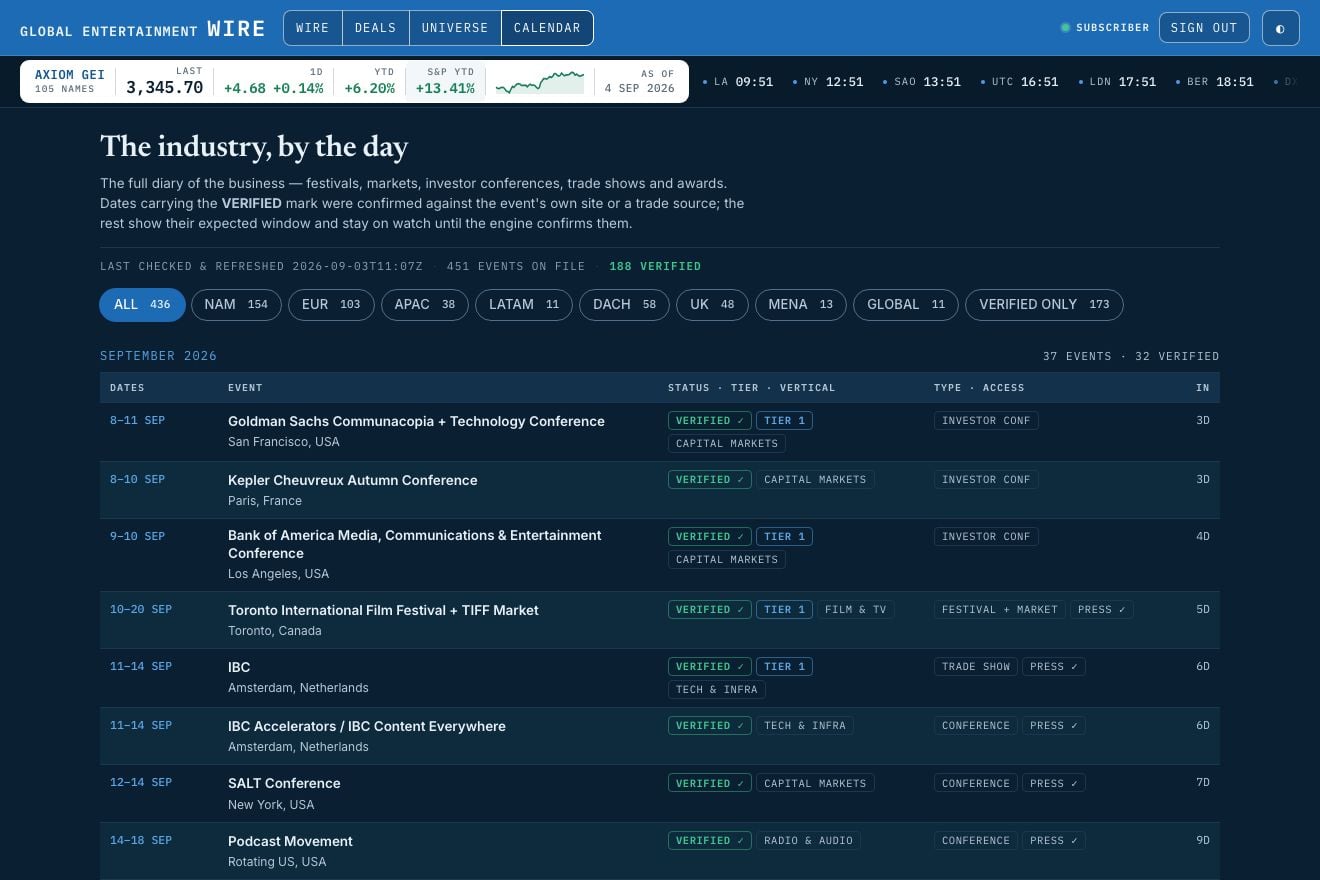Image resolution: width=1320 pixels, height=880 pixels.
Task: Enable the Verified Only filter
Action: [1044, 305]
